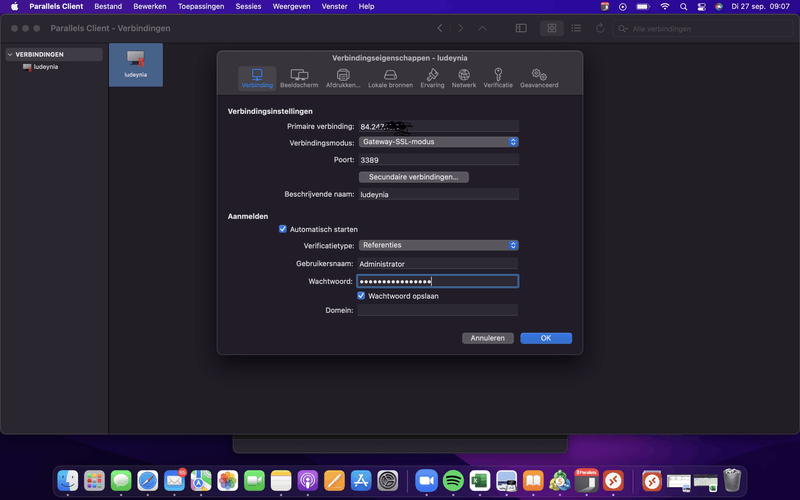Click the refresh icon in the toolbar

click(602, 28)
